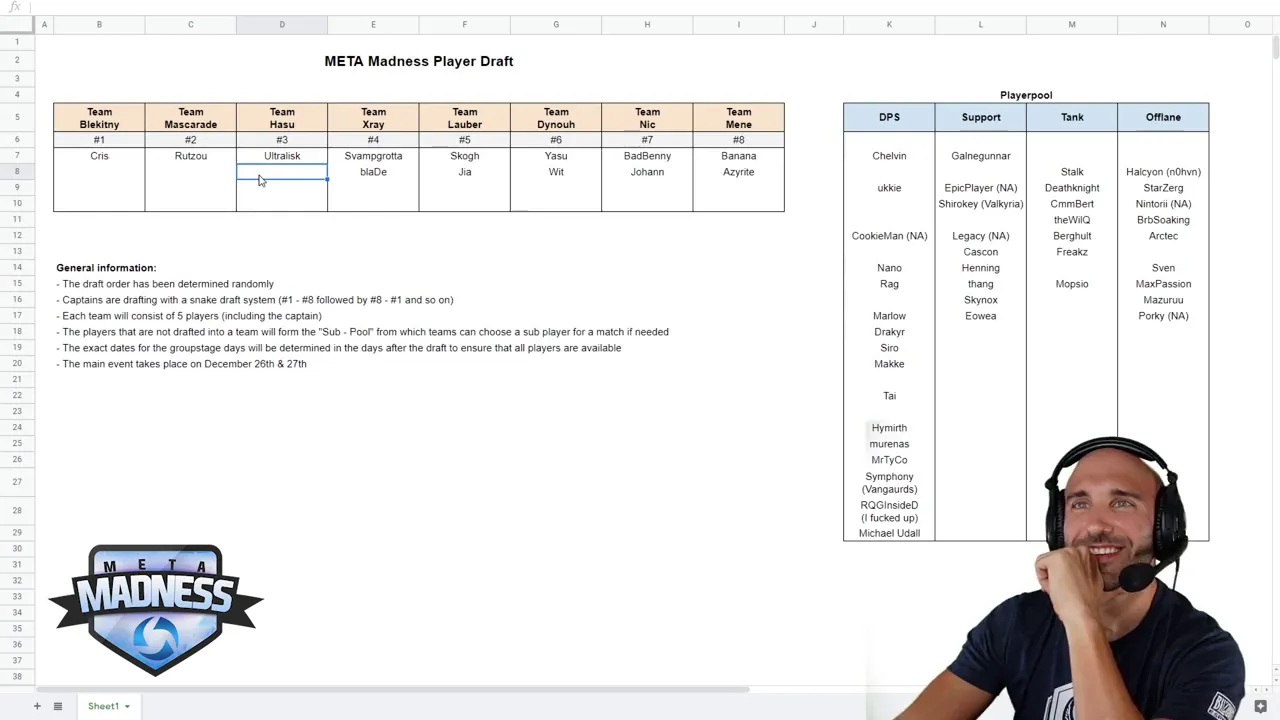Click the Add Sheet plus icon
Image resolution: width=1280 pixels, height=720 pixels.
tap(37, 706)
